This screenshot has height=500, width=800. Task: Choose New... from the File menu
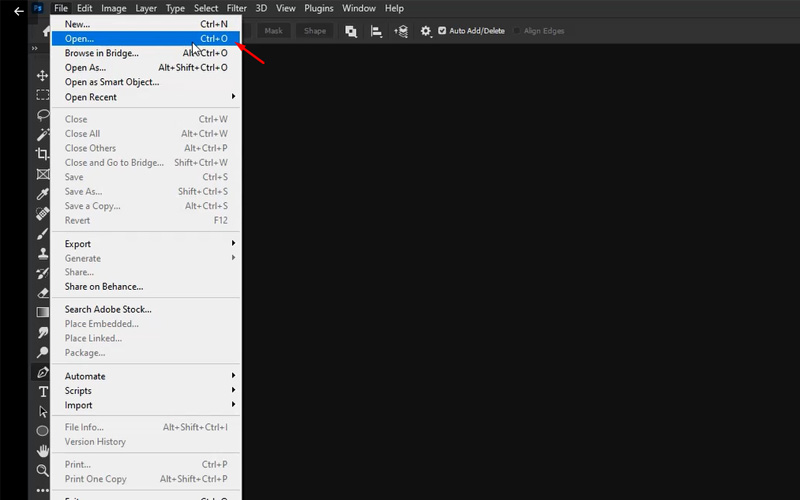point(145,24)
